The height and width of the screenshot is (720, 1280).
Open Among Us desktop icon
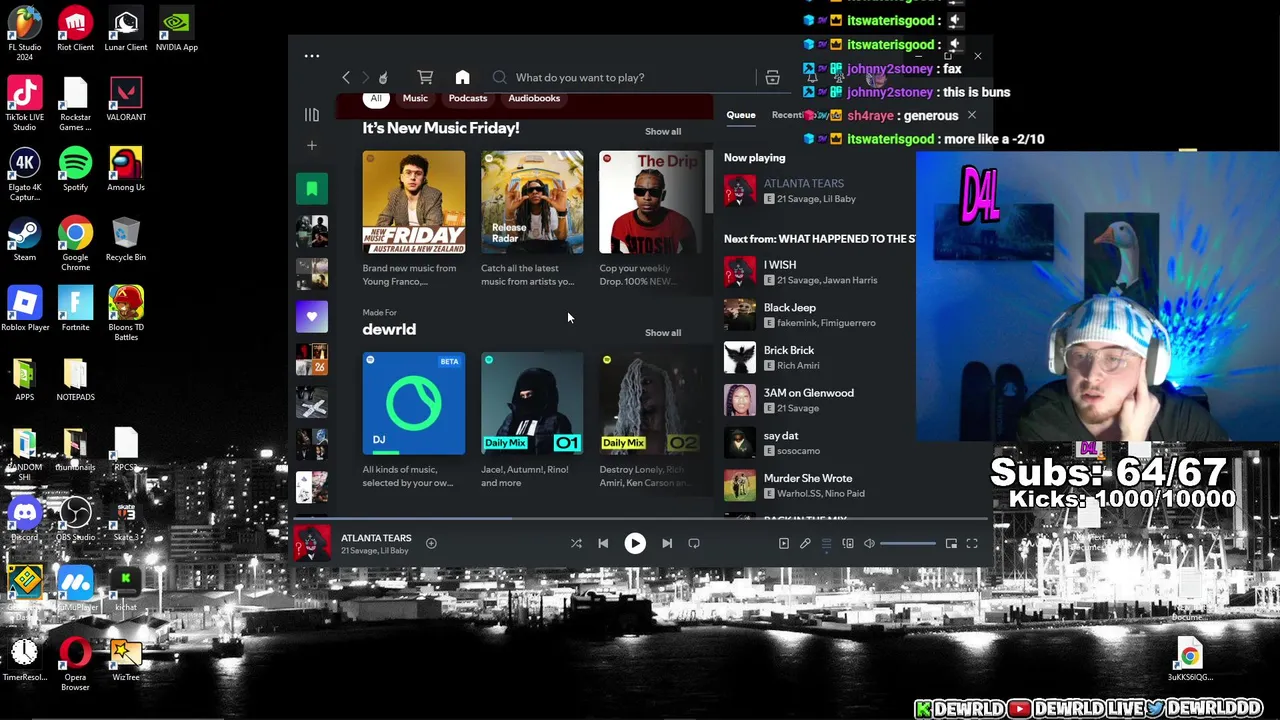point(126,170)
